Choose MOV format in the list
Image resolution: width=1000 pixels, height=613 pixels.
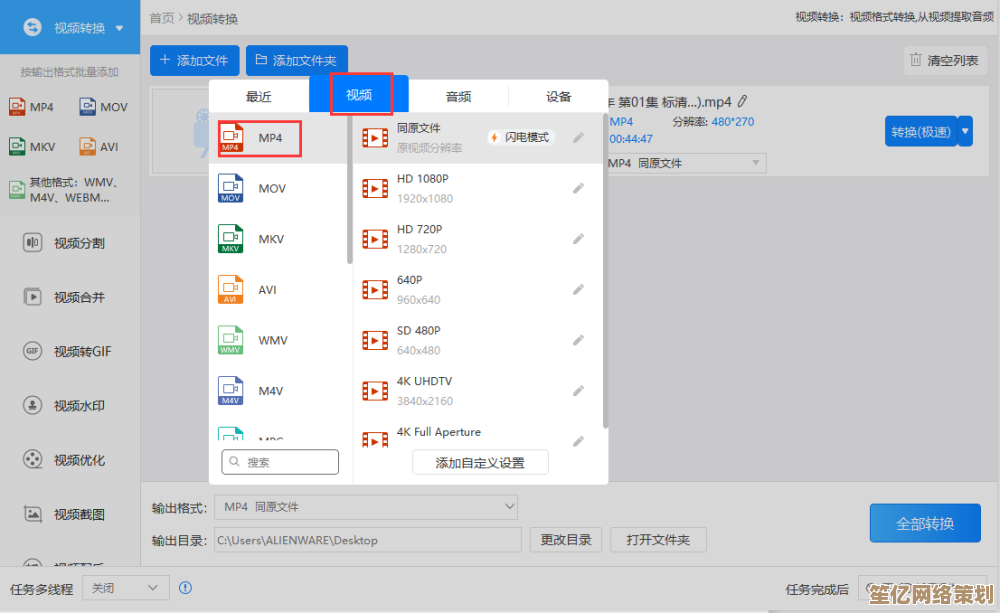click(271, 188)
